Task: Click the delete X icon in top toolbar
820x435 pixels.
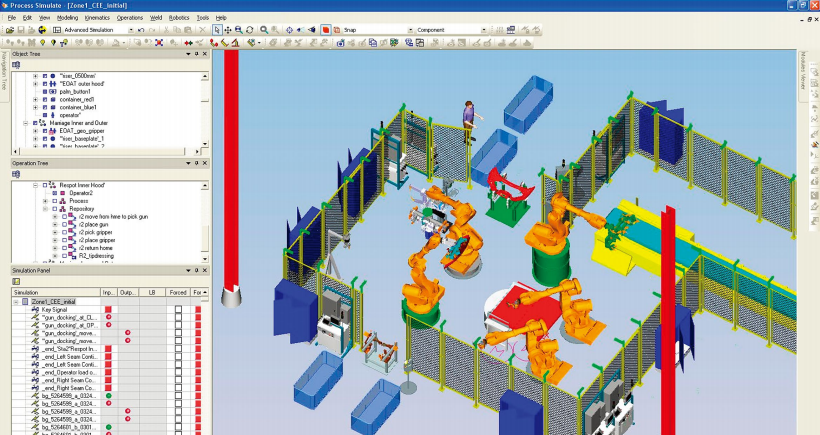Action: pyautogui.click(x=202, y=30)
